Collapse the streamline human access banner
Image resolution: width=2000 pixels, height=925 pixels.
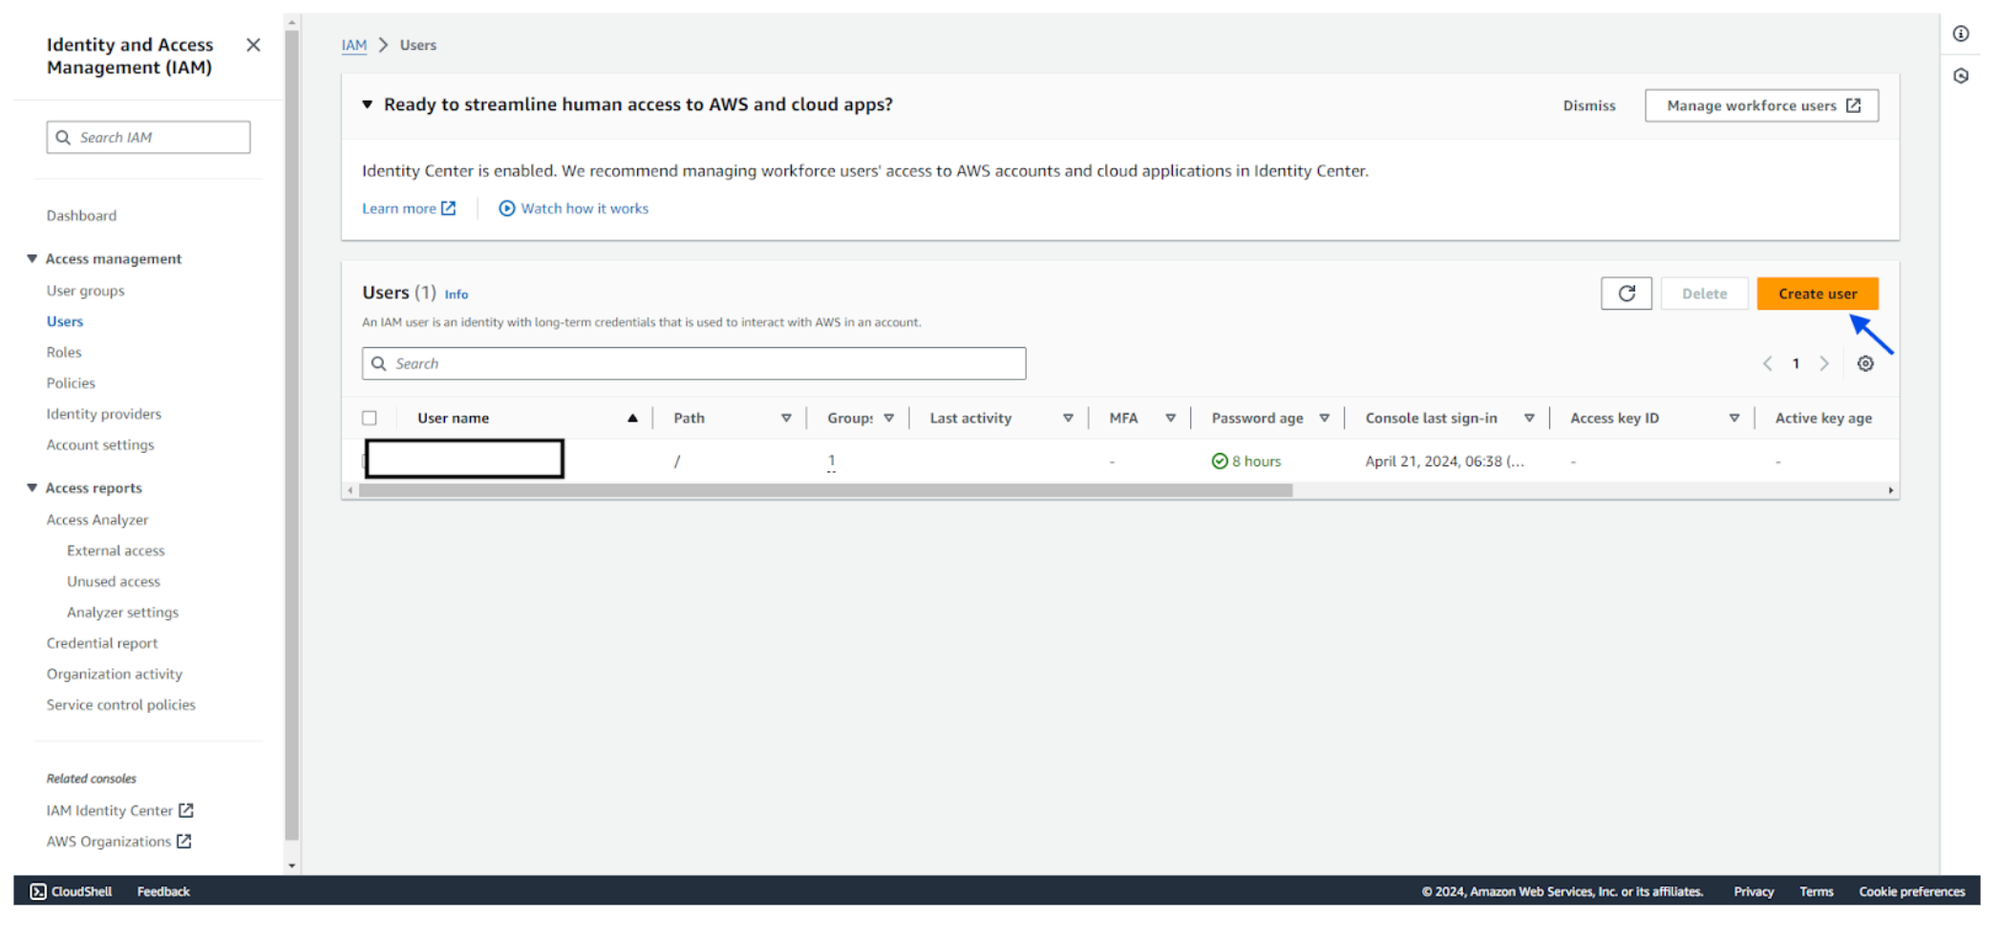tap(367, 105)
